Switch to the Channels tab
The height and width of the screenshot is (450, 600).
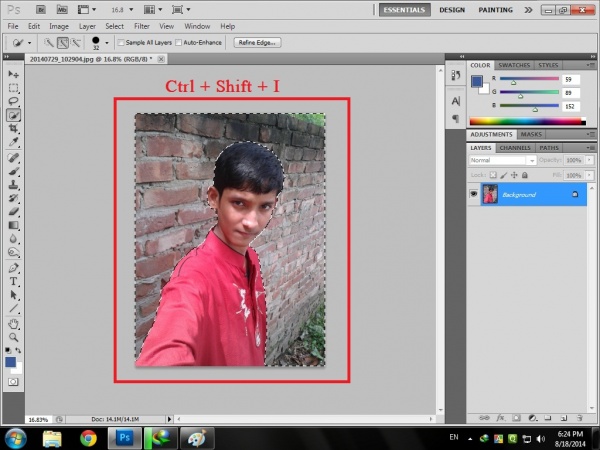515,148
